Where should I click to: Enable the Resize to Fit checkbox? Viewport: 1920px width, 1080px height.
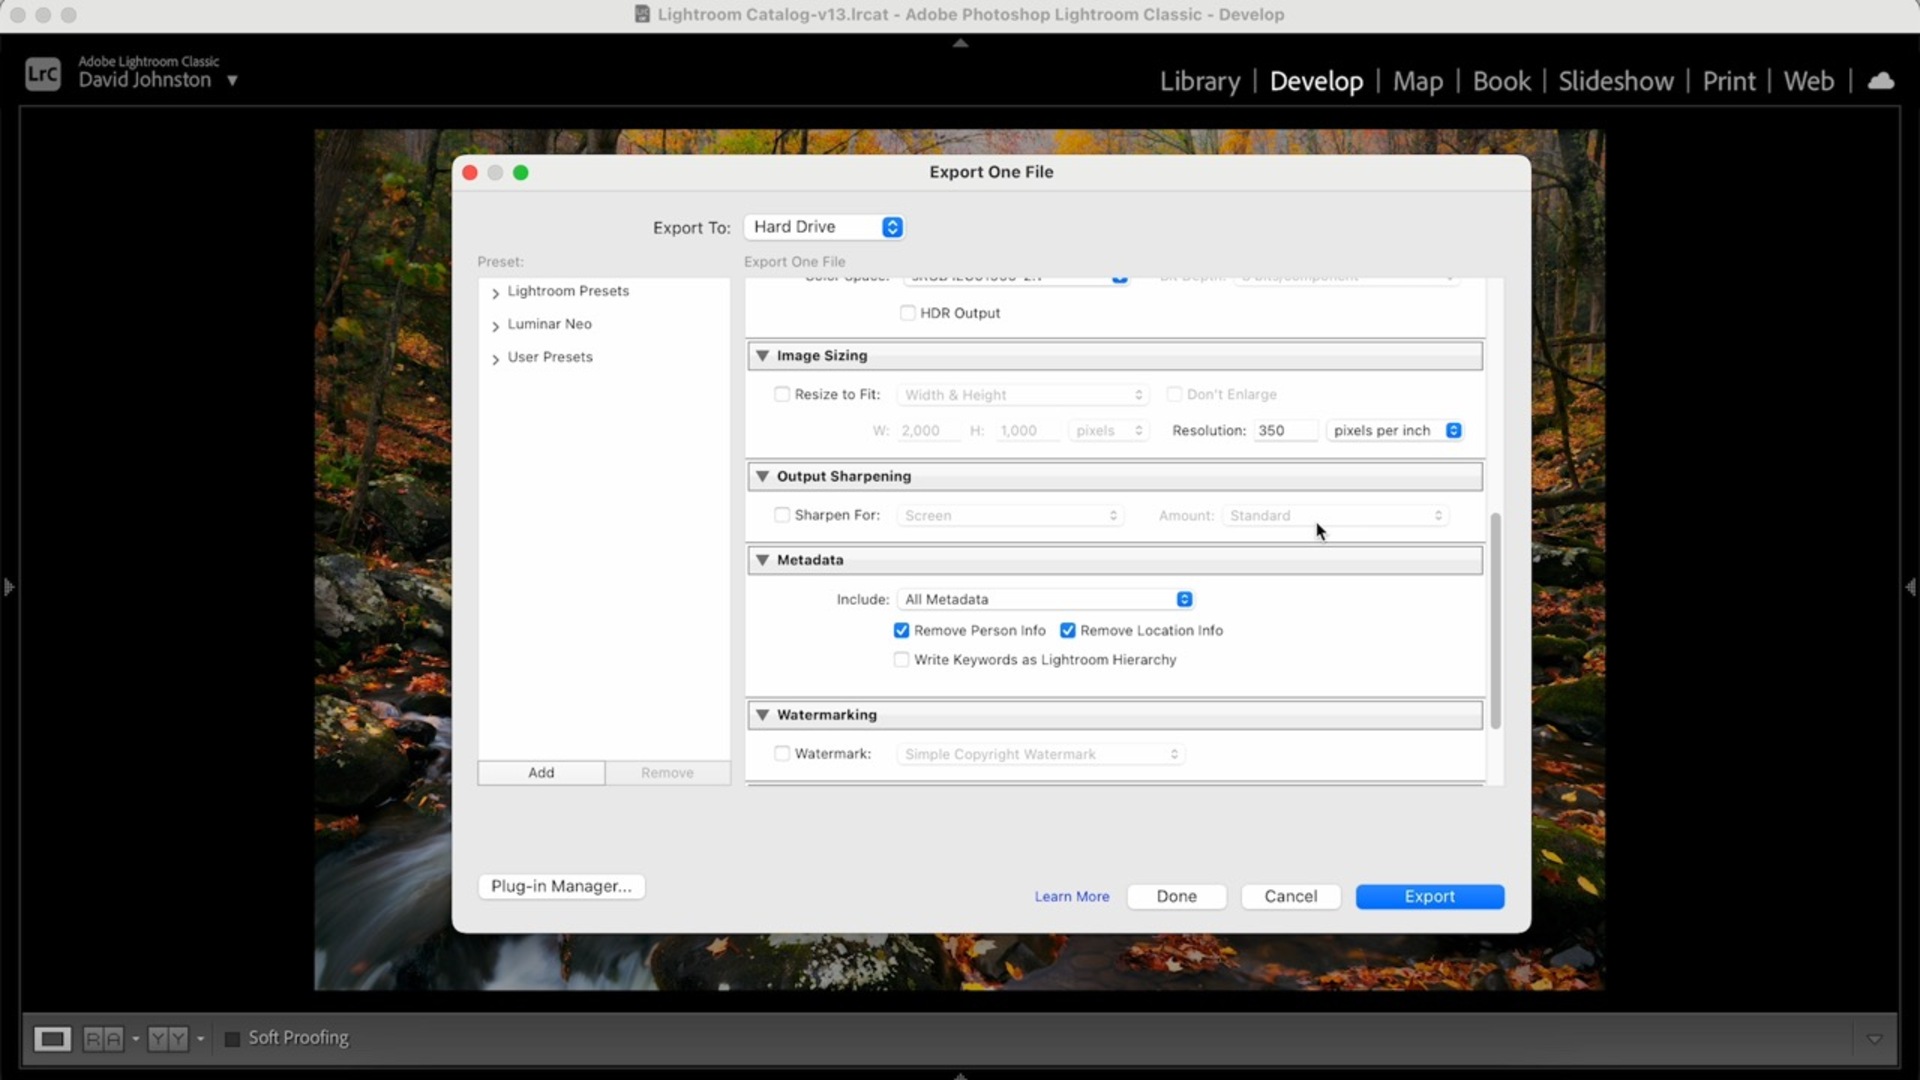(782, 395)
